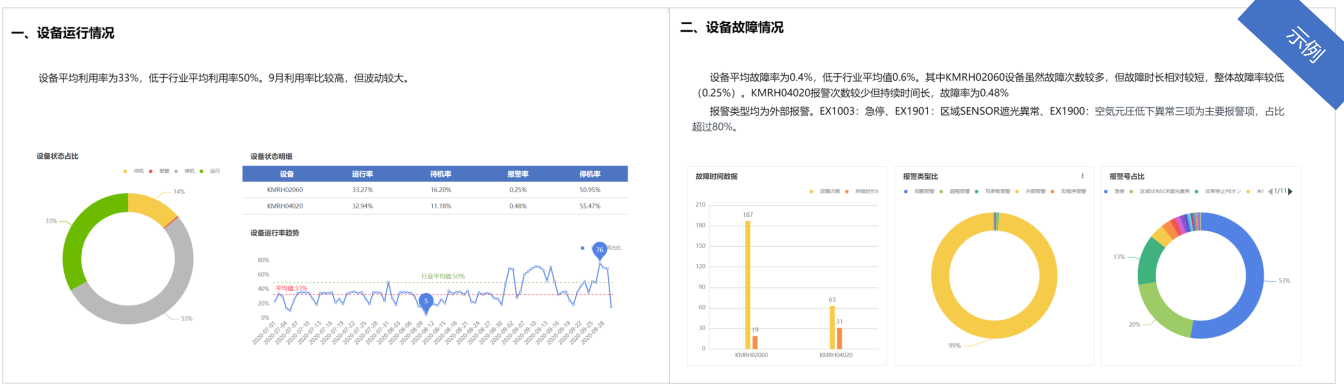The width and height of the screenshot is (1344, 389).
Task: Click the 报警类型比 chart title
Action: click(920, 176)
